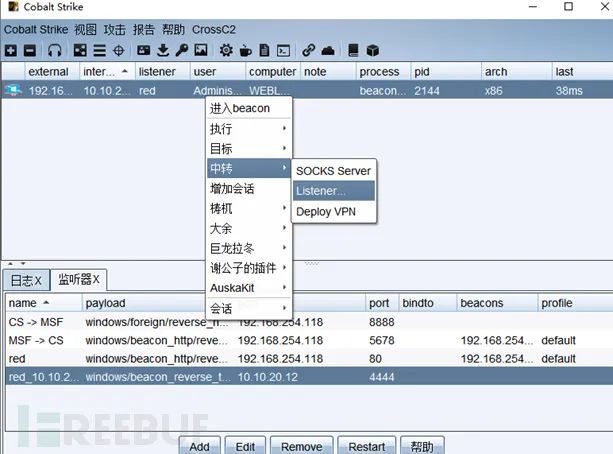Open screenshots picture icon

(x=201, y=50)
